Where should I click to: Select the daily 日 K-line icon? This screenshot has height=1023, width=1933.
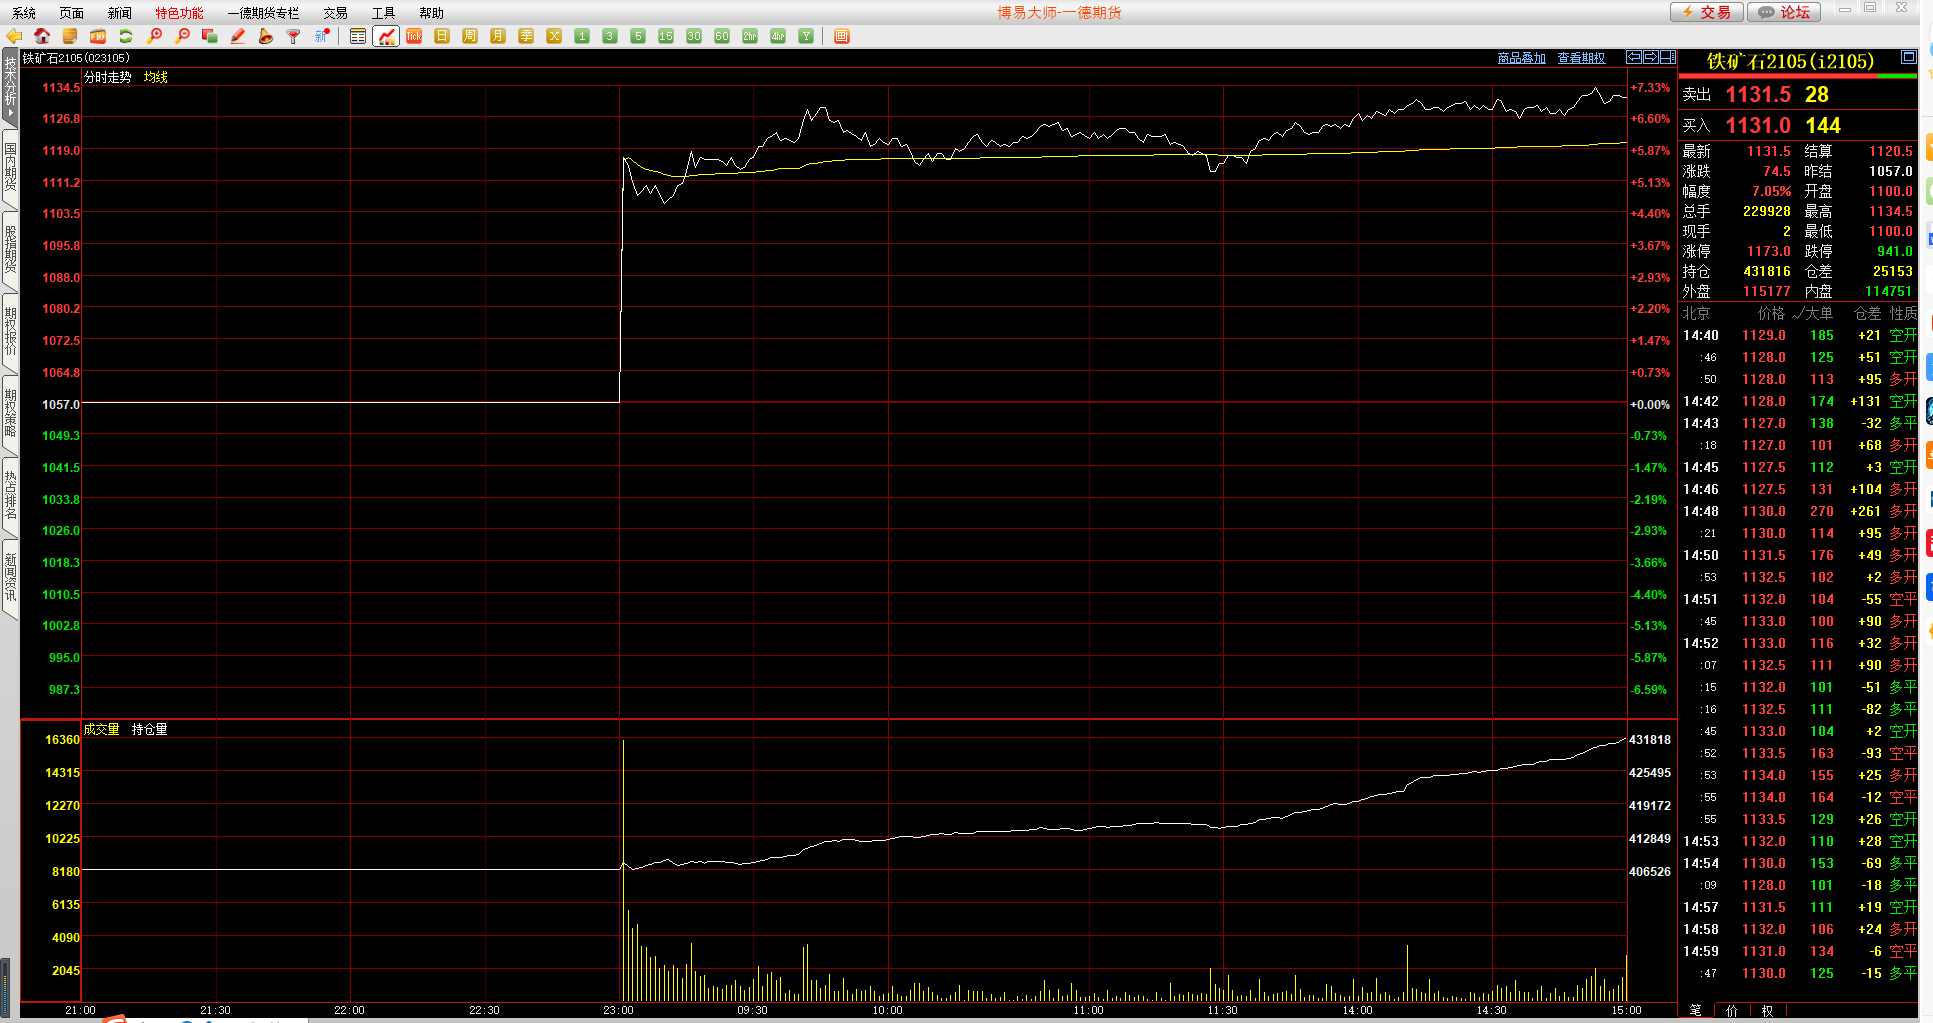coord(442,36)
